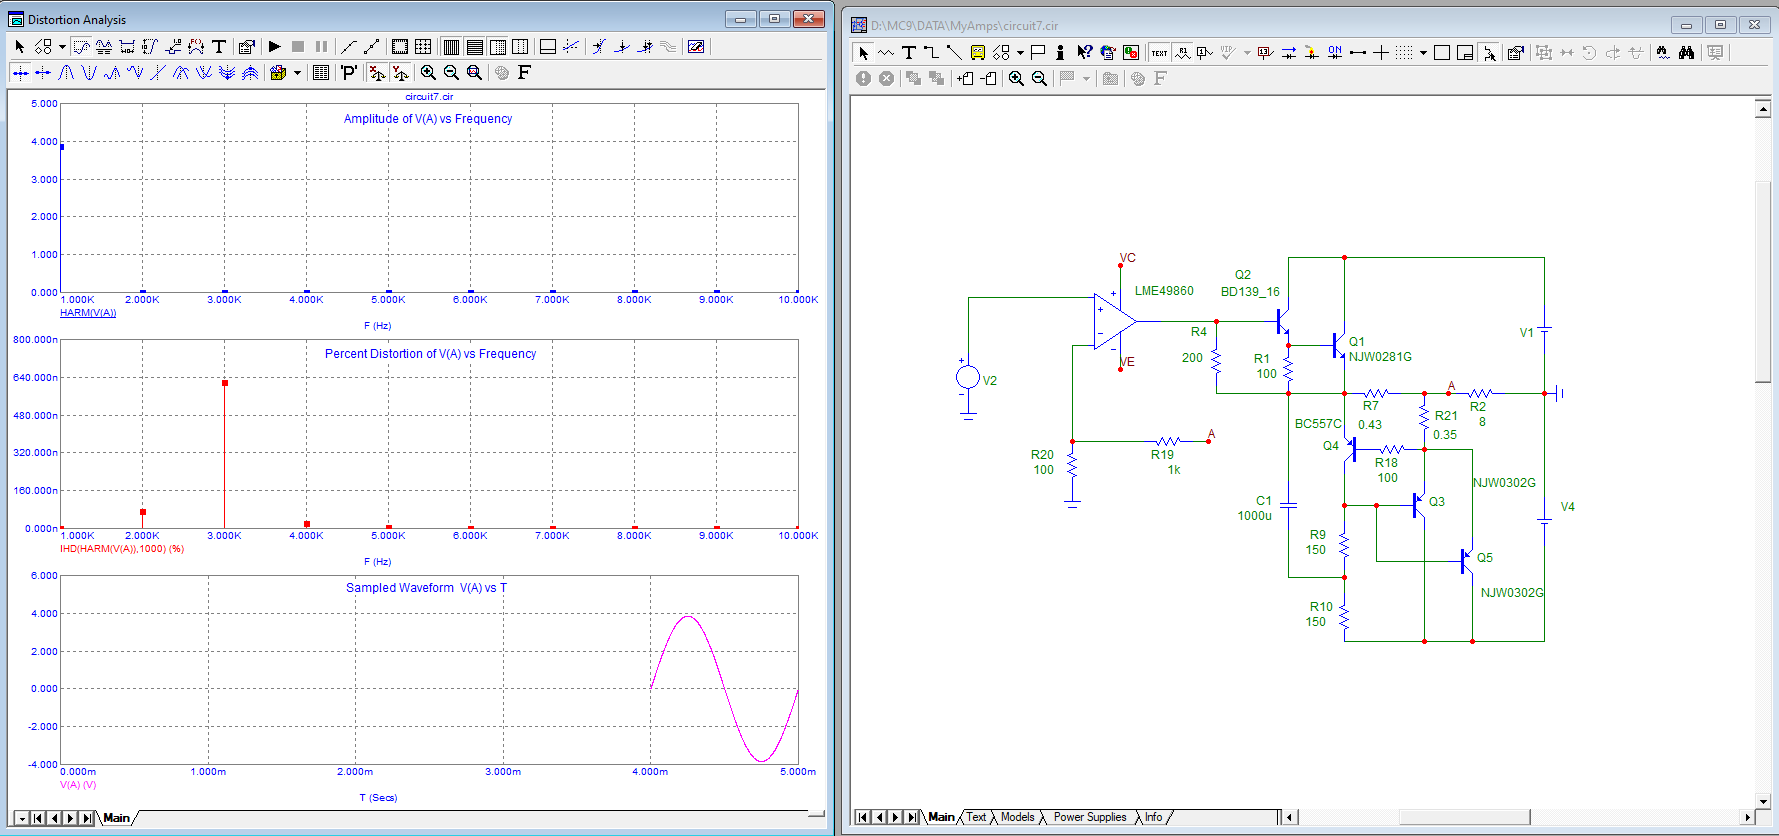This screenshot has width=1779, height=836.
Task: Click the Info mode 'i' icon
Action: (x=1060, y=53)
